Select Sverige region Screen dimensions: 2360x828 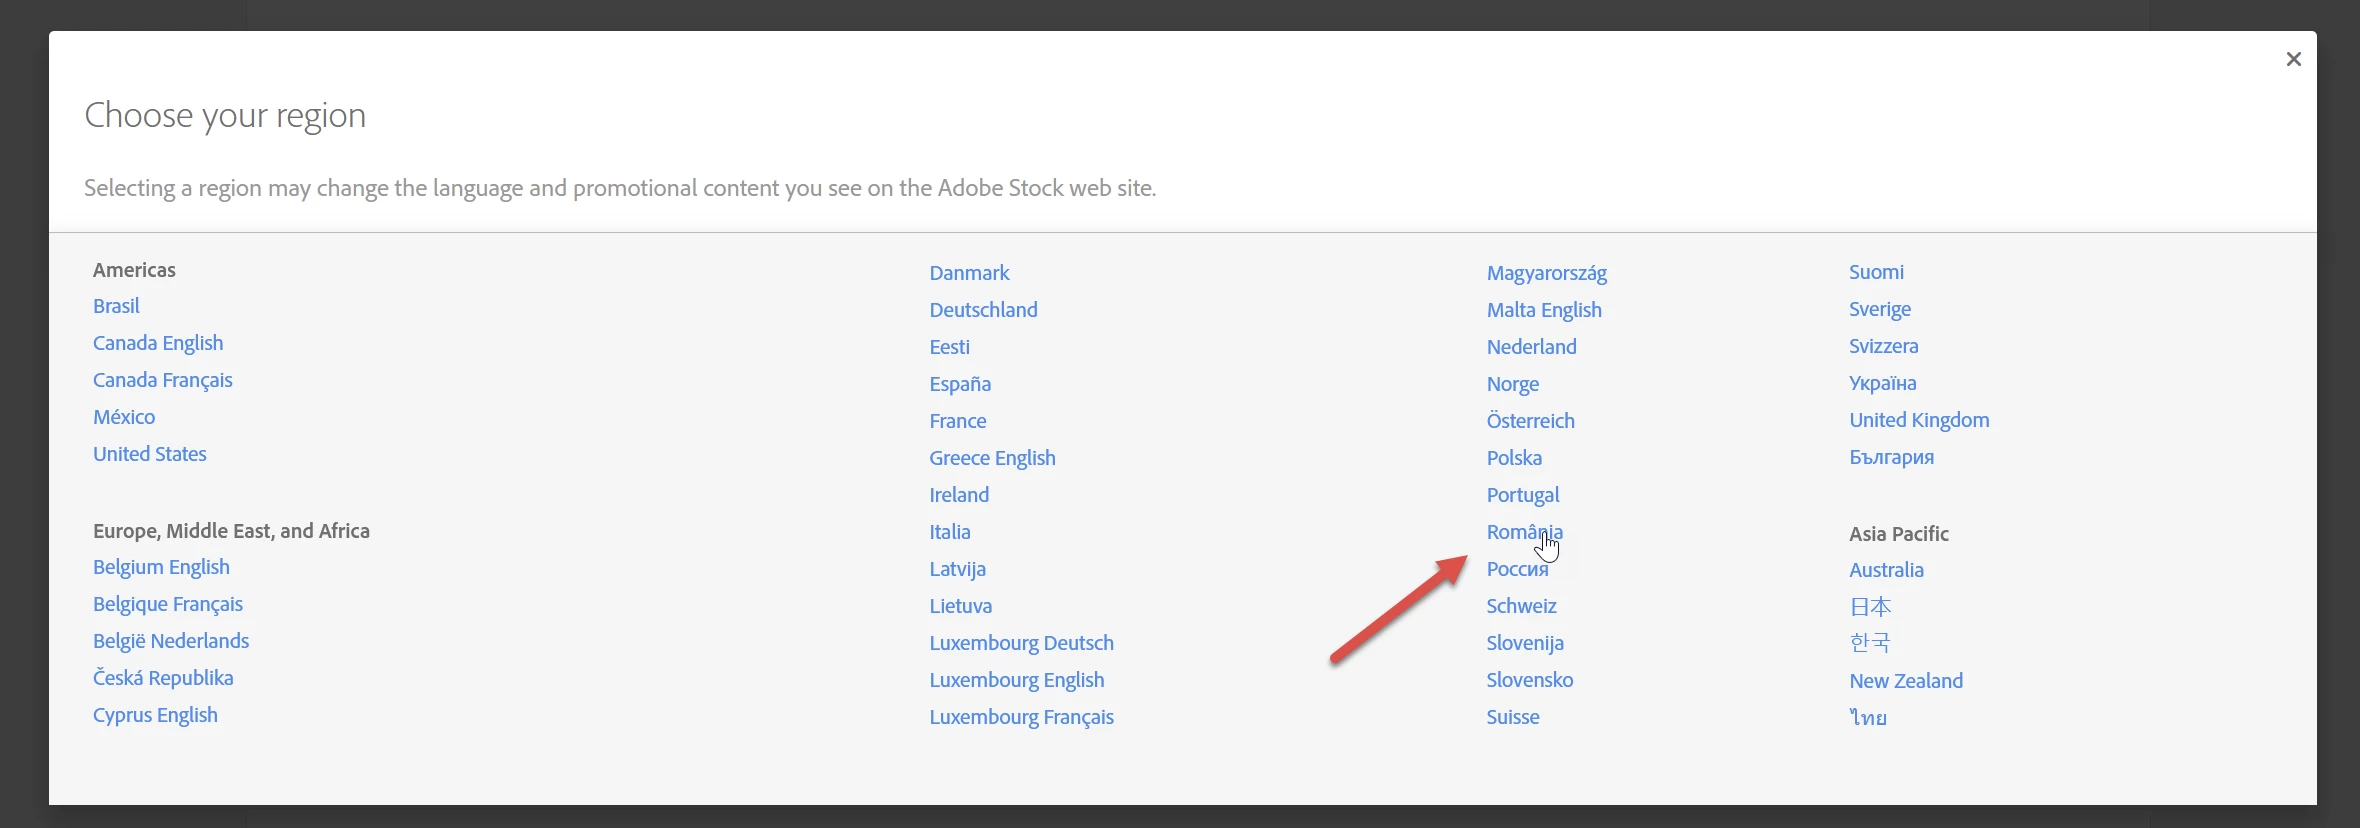point(1879,309)
